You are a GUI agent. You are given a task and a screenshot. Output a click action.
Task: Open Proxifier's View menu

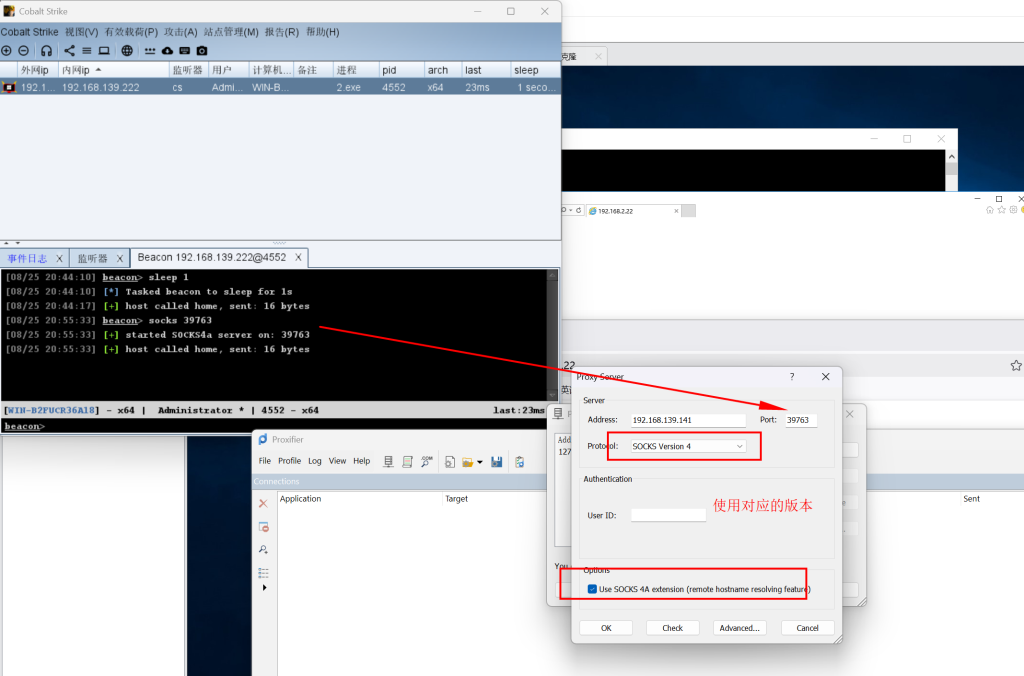click(x=338, y=461)
